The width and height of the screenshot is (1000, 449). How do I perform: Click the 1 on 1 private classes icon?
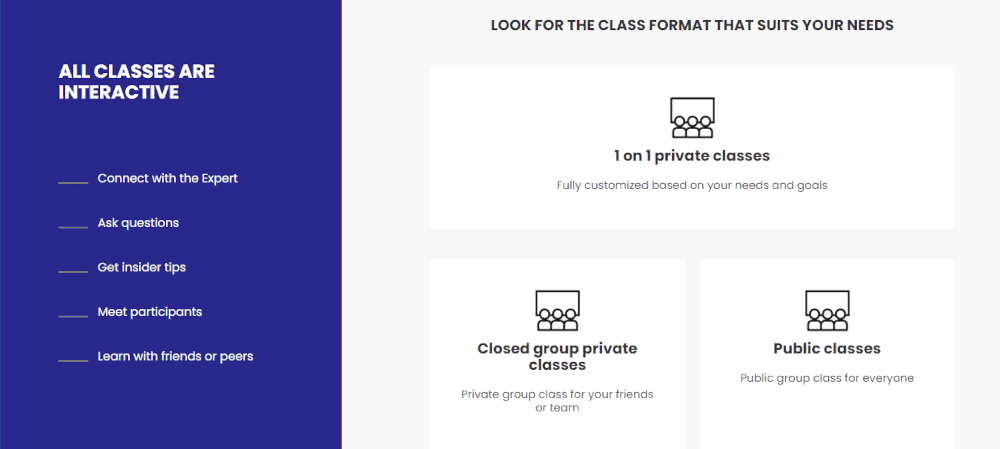pos(692,117)
